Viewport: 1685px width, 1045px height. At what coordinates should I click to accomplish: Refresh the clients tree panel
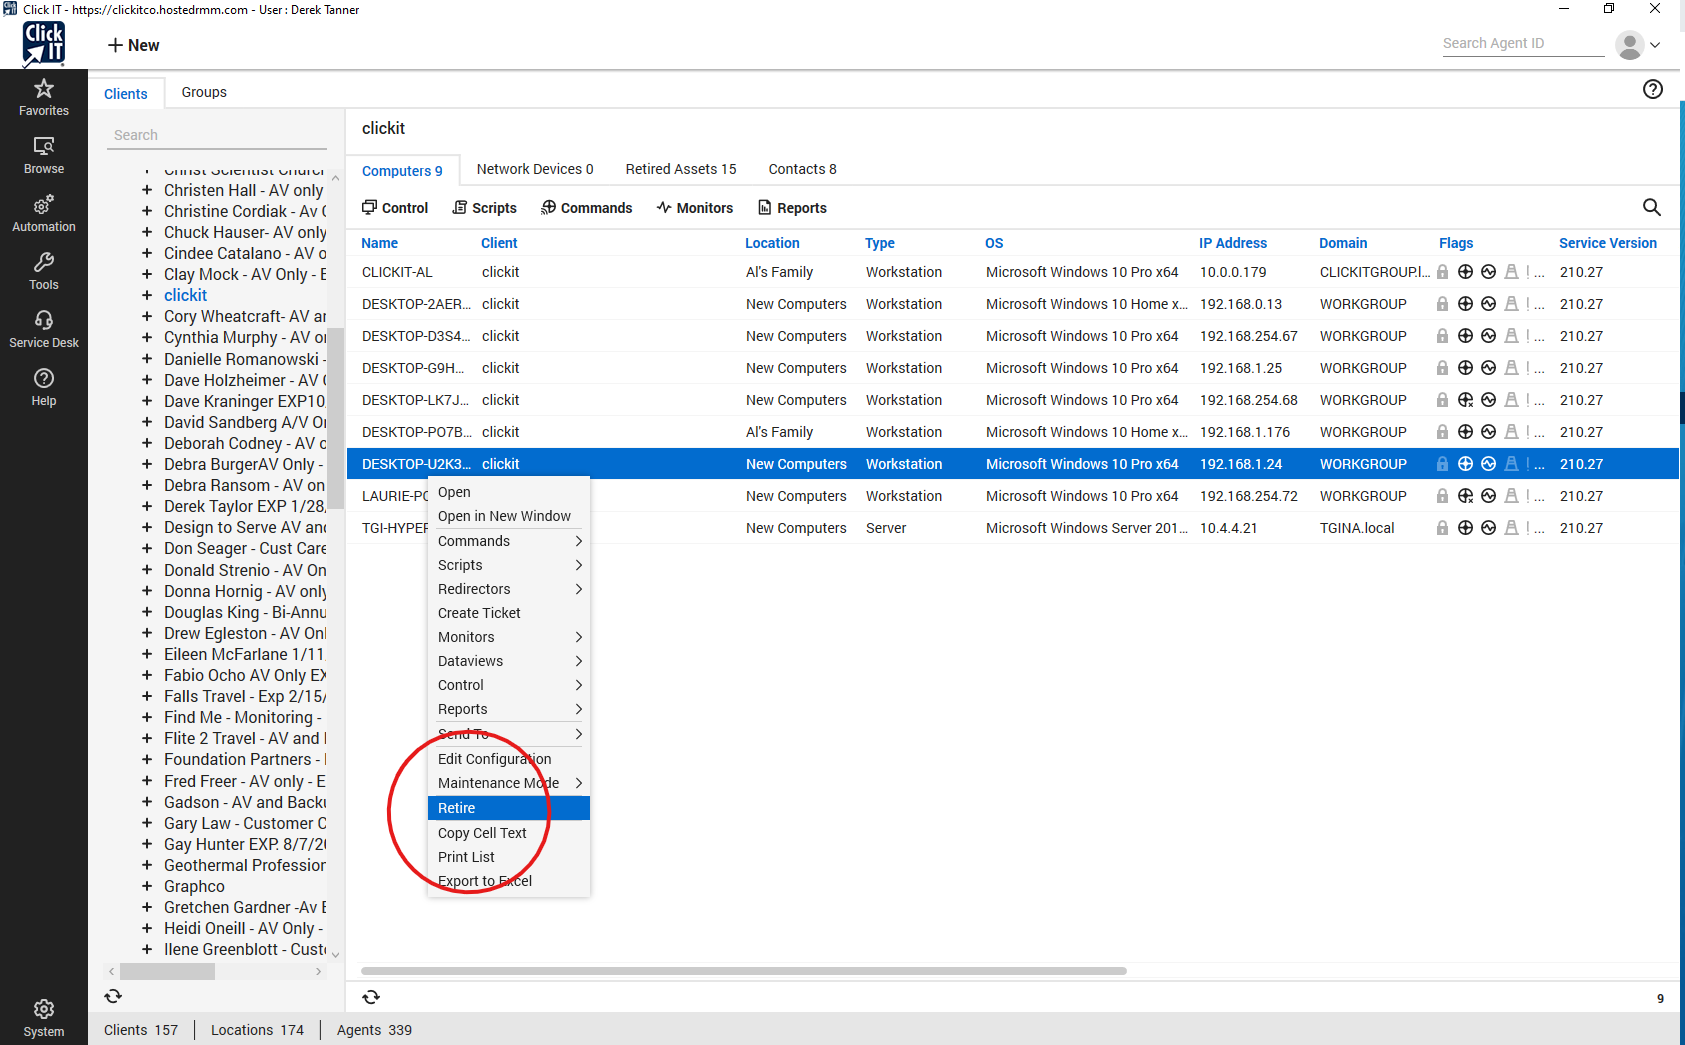(113, 996)
